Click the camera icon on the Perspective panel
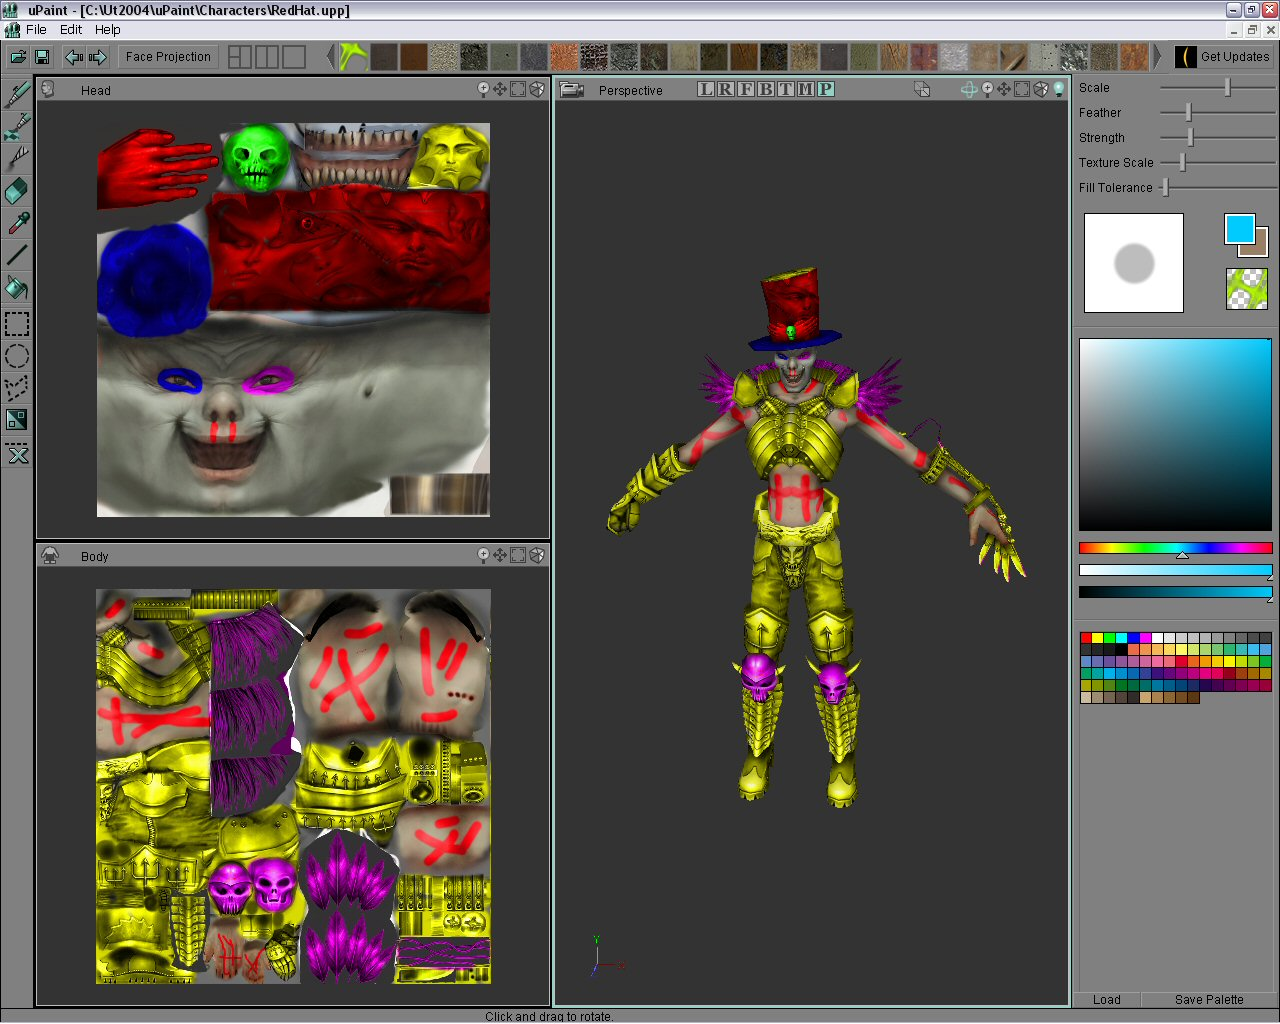 pyautogui.click(x=570, y=89)
